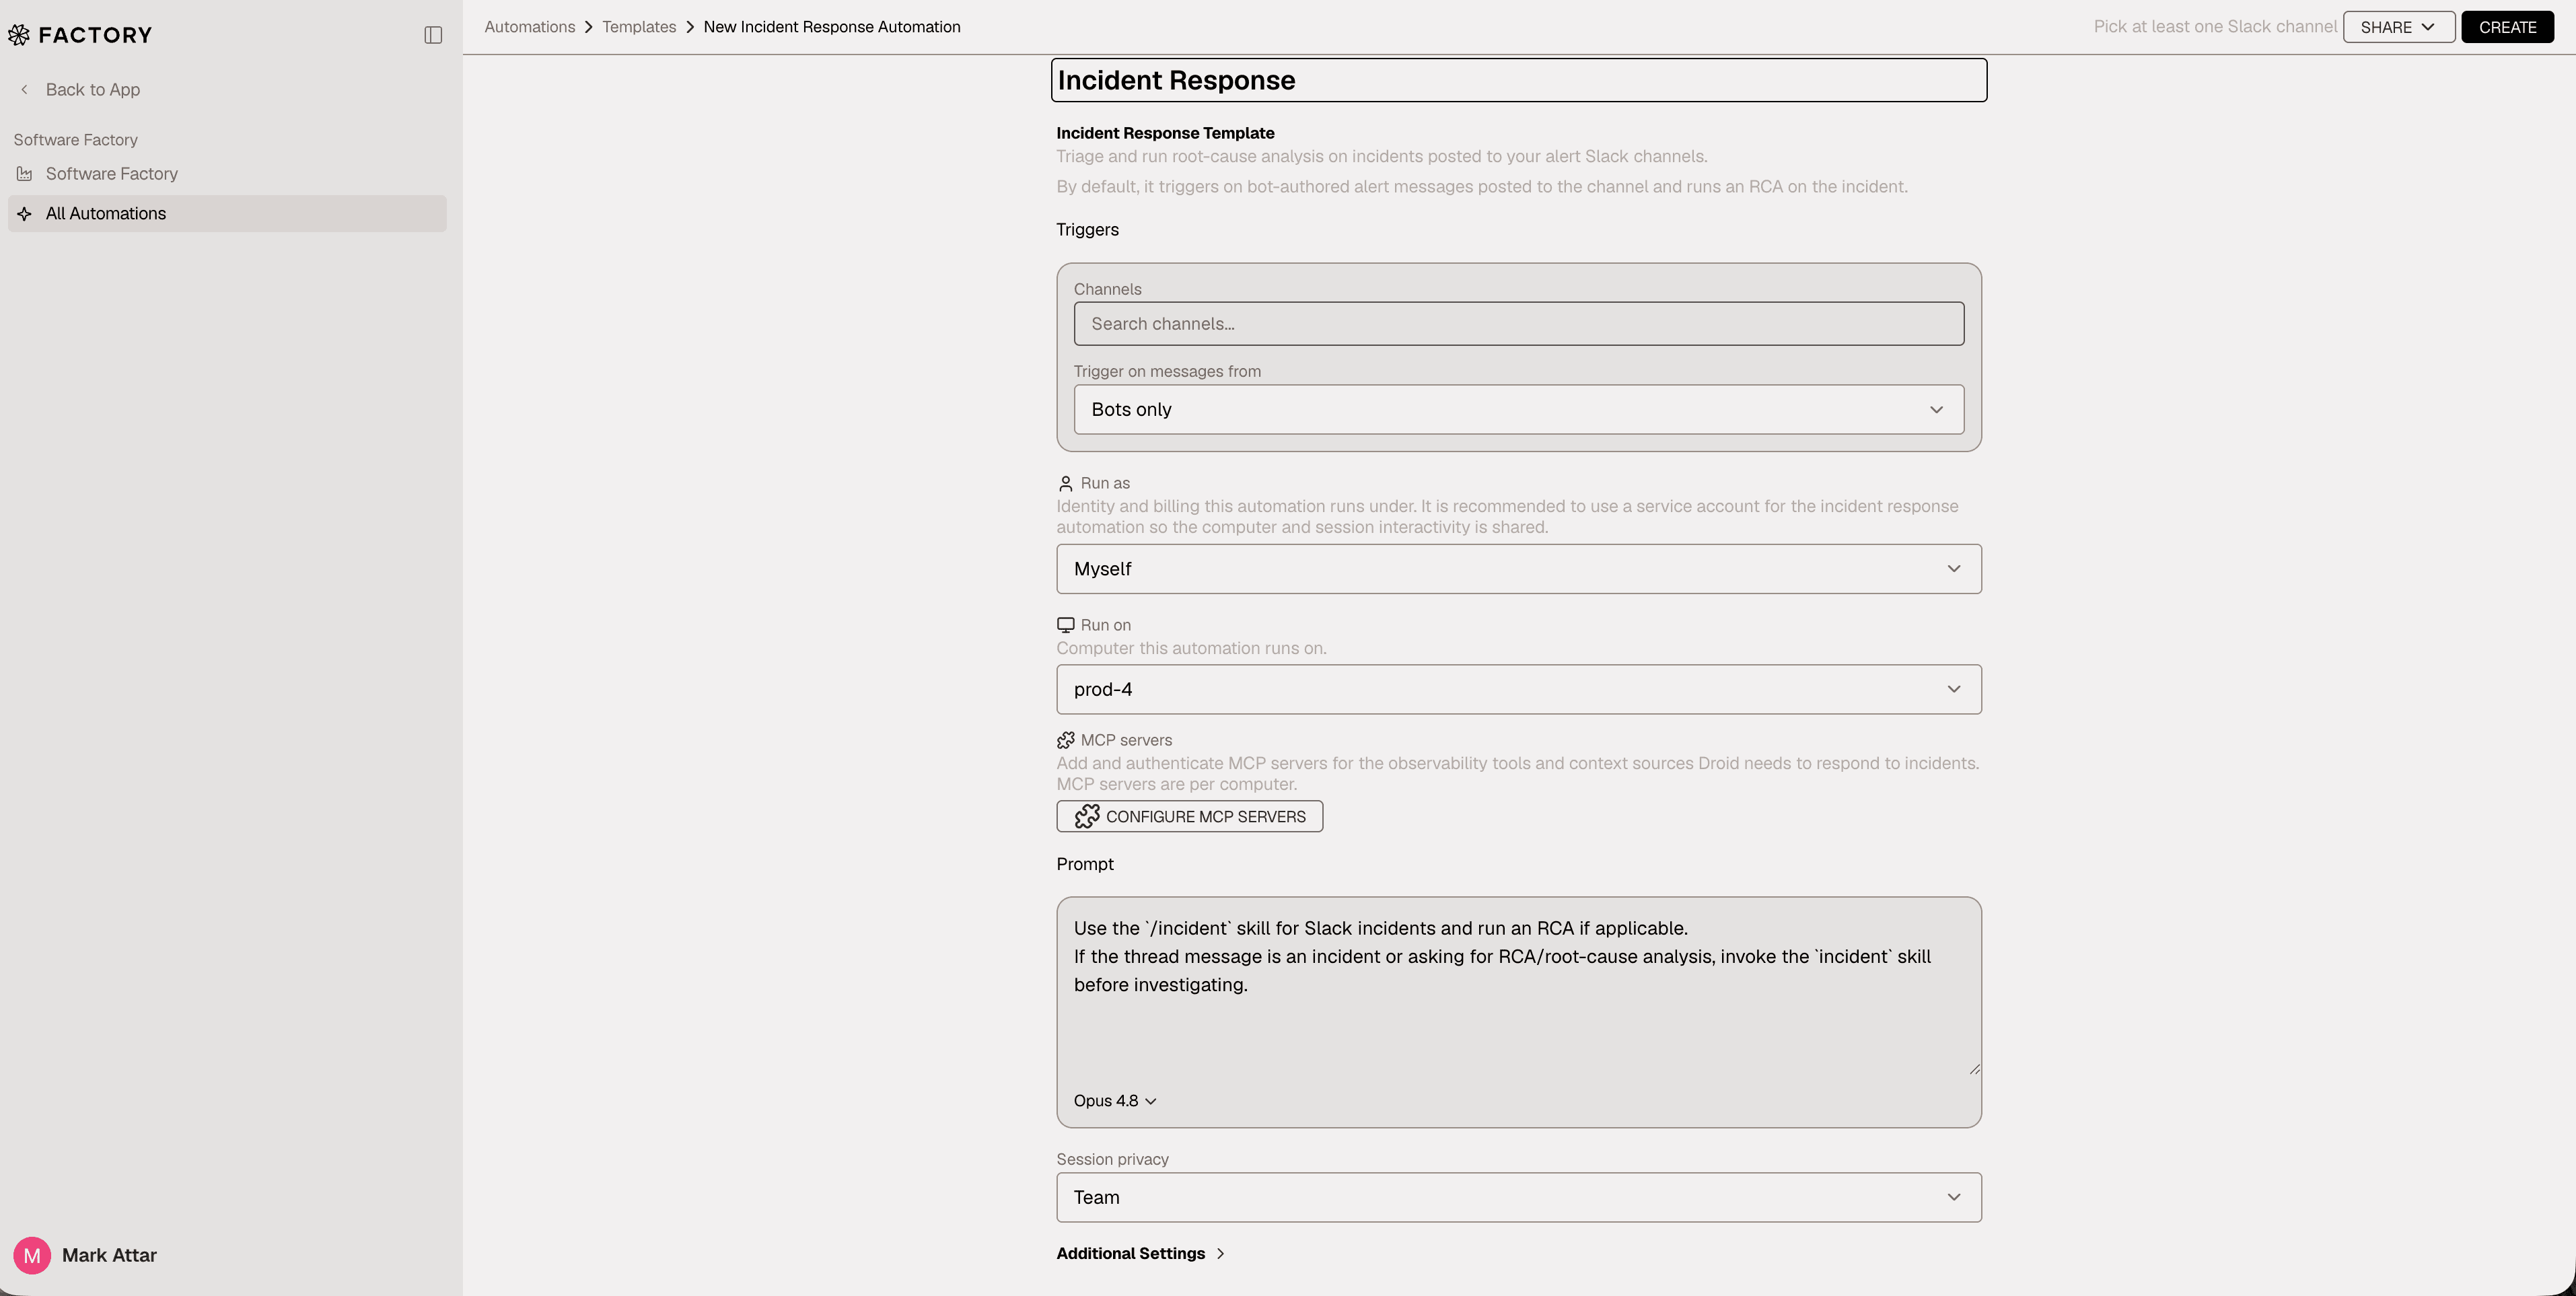Click the Software Factory section heading
This screenshot has height=1296, width=2576.
(x=75, y=140)
